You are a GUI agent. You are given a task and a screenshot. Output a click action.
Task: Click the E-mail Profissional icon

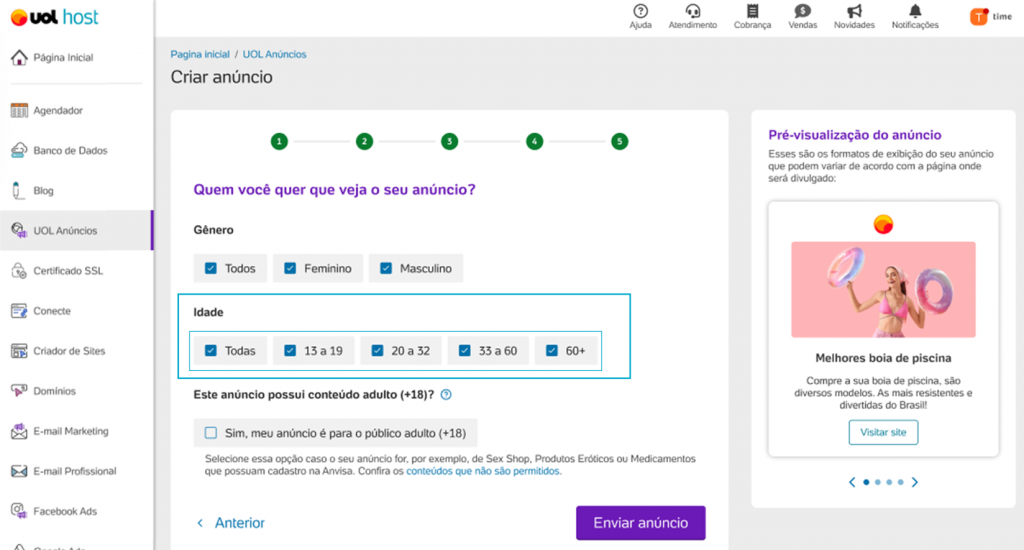(19, 471)
